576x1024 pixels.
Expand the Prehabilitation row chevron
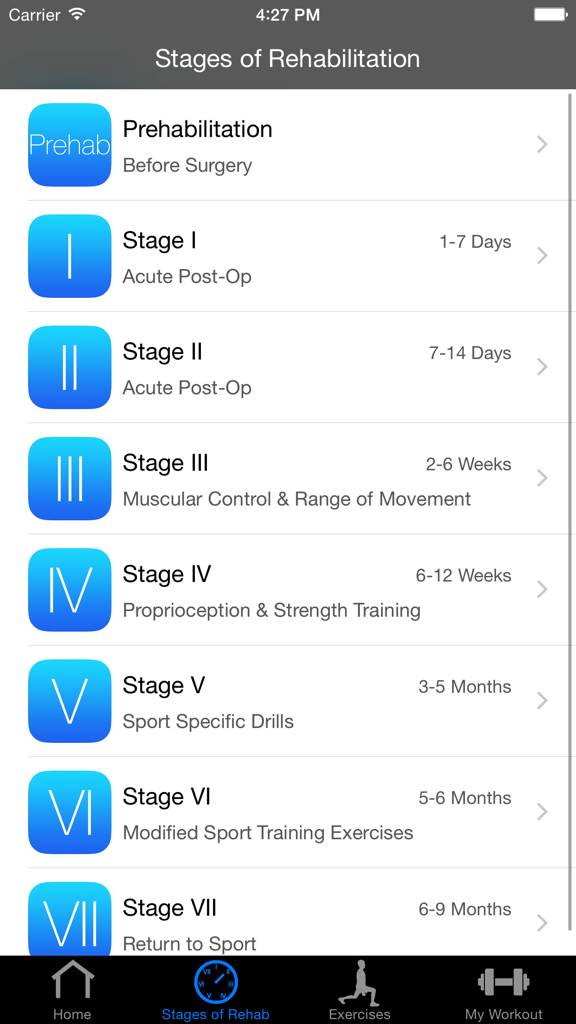point(542,145)
